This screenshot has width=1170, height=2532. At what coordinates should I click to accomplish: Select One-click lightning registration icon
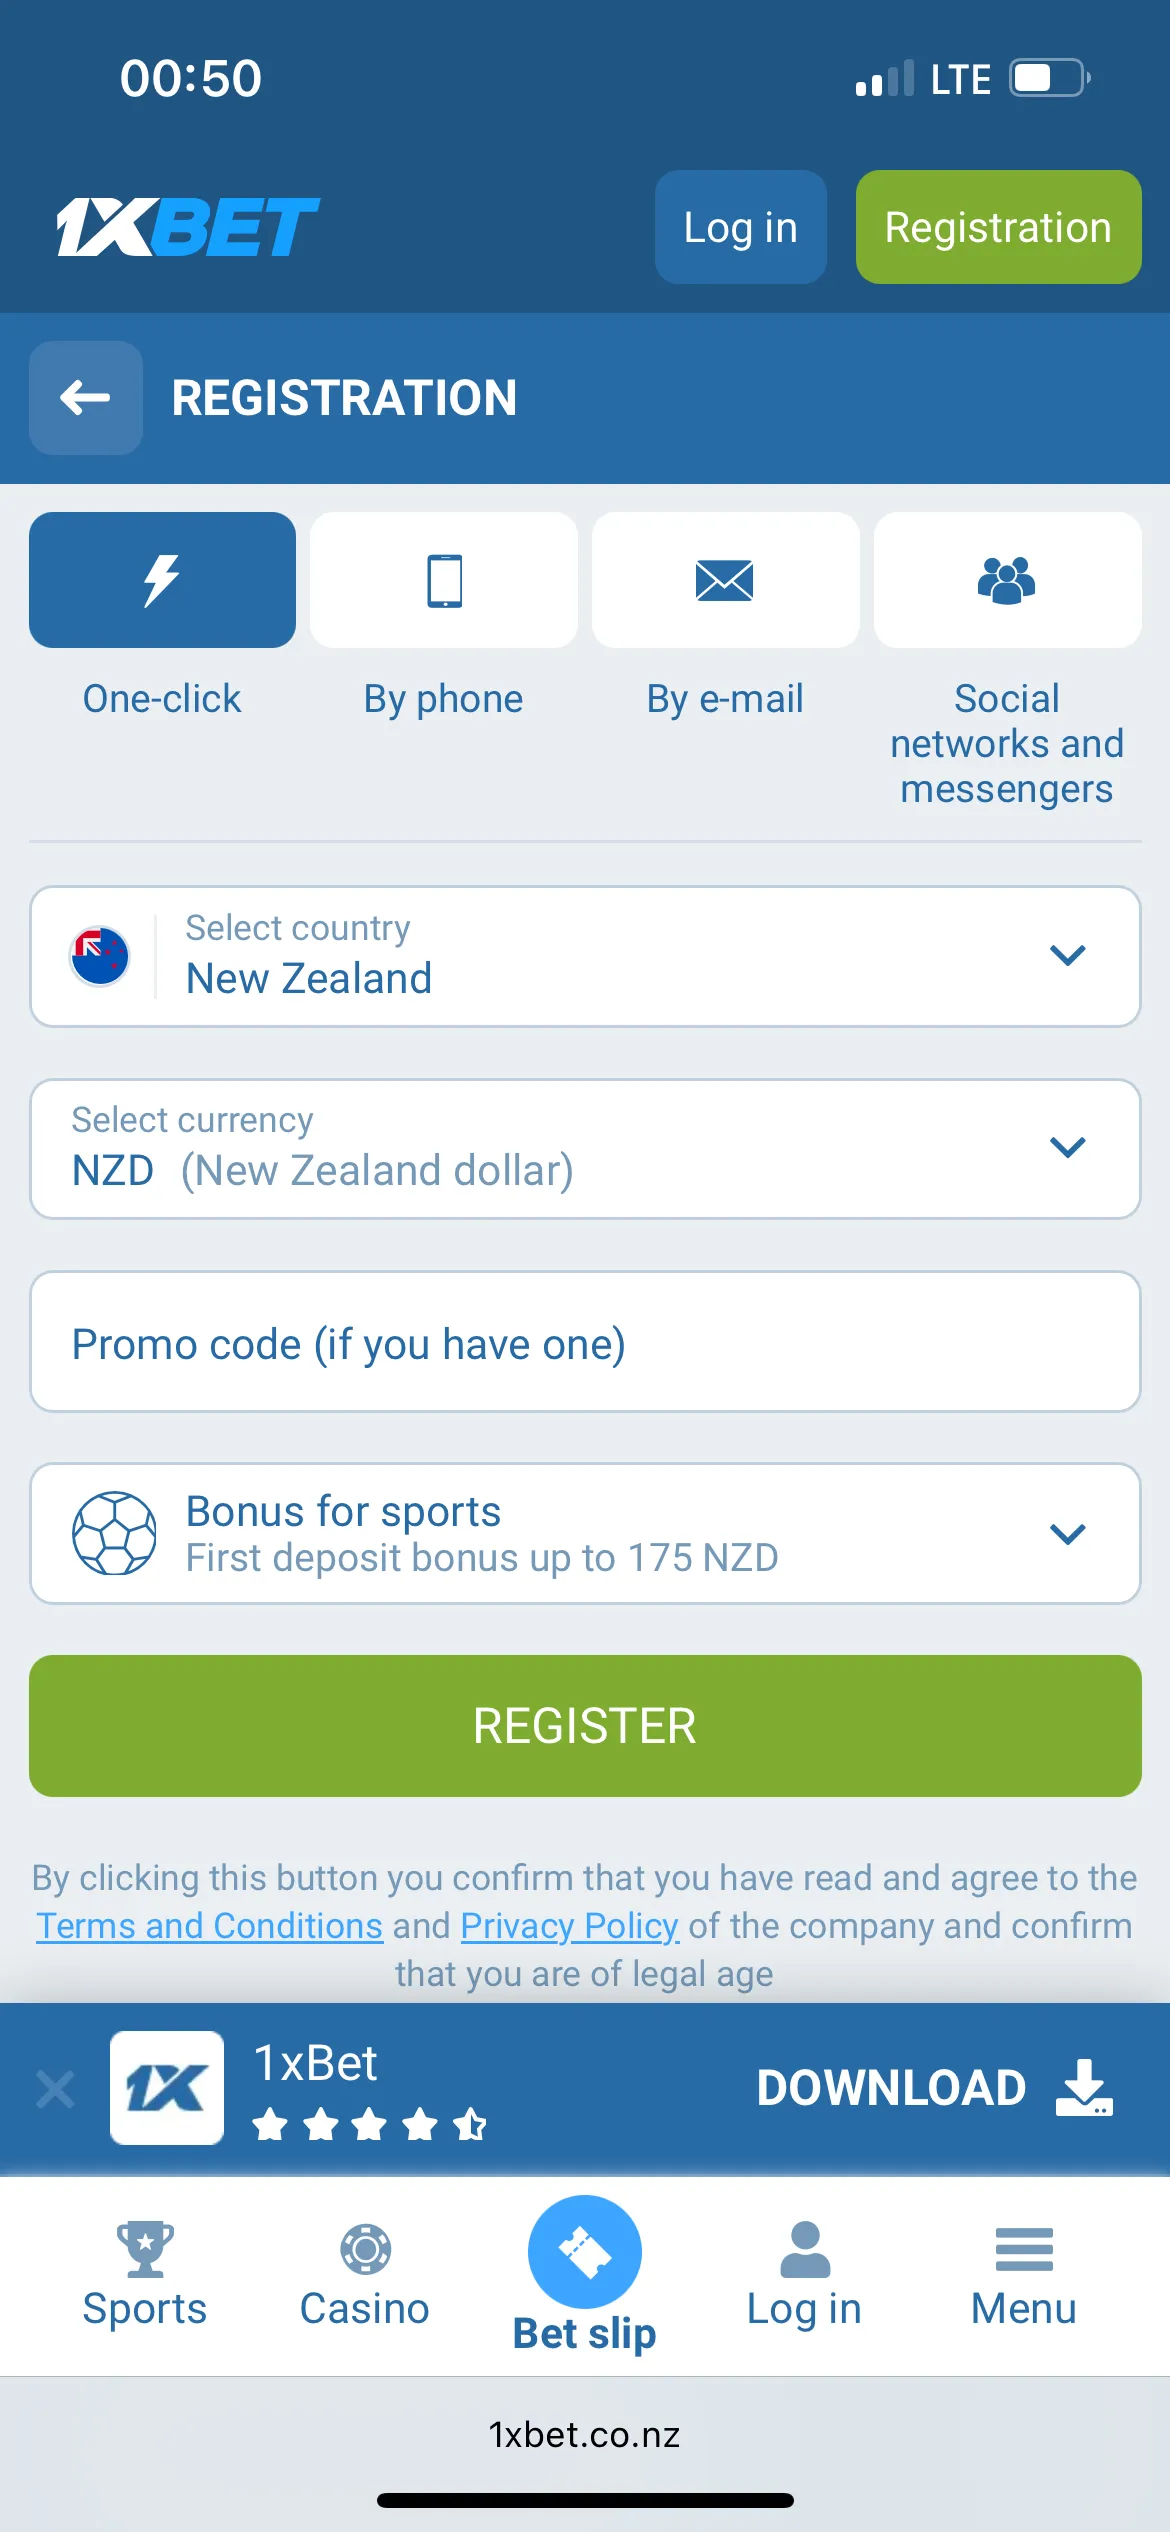[162, 580]
